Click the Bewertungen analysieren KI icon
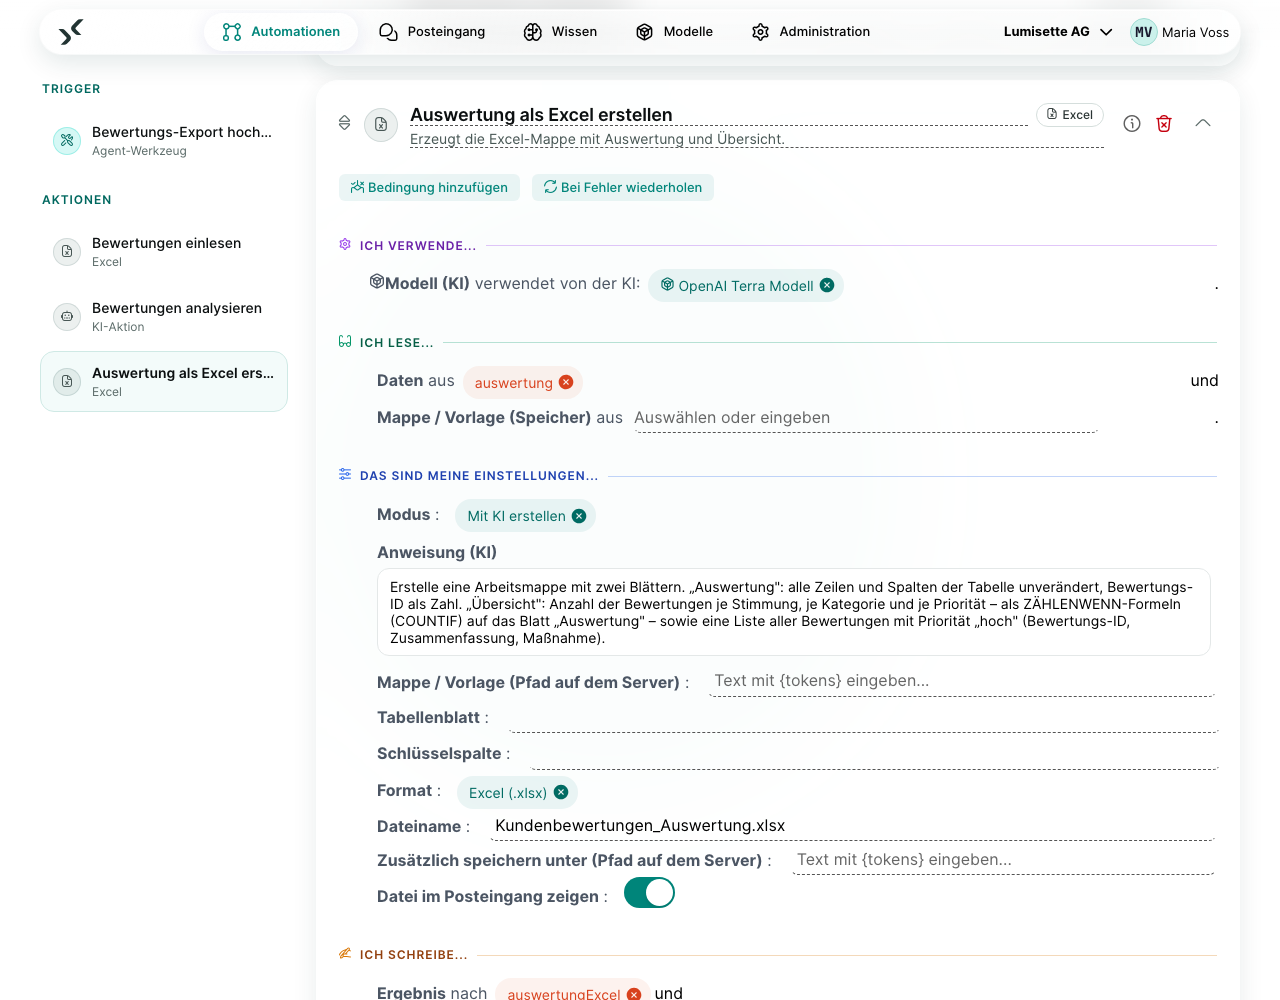1280x1000 pixels. pyautogui.click(x=67, y=317)
